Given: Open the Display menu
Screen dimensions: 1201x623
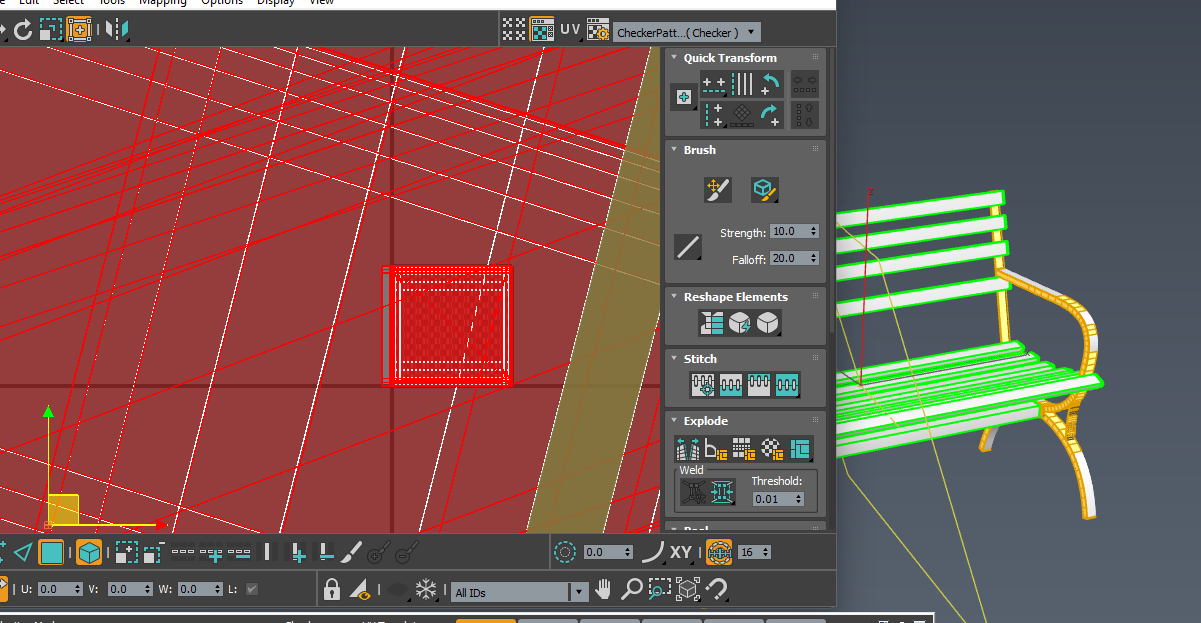Looking at the screenshot, I should 275,2.
